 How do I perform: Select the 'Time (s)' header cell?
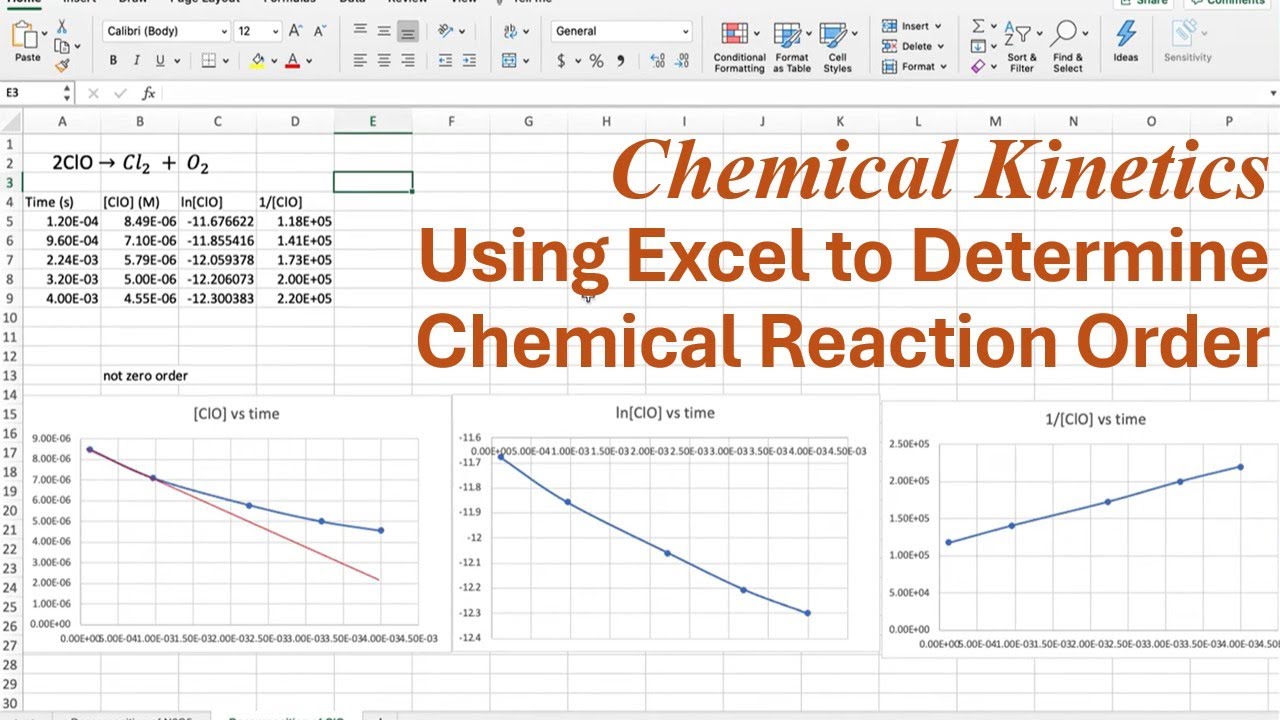(x=62, y=202)
